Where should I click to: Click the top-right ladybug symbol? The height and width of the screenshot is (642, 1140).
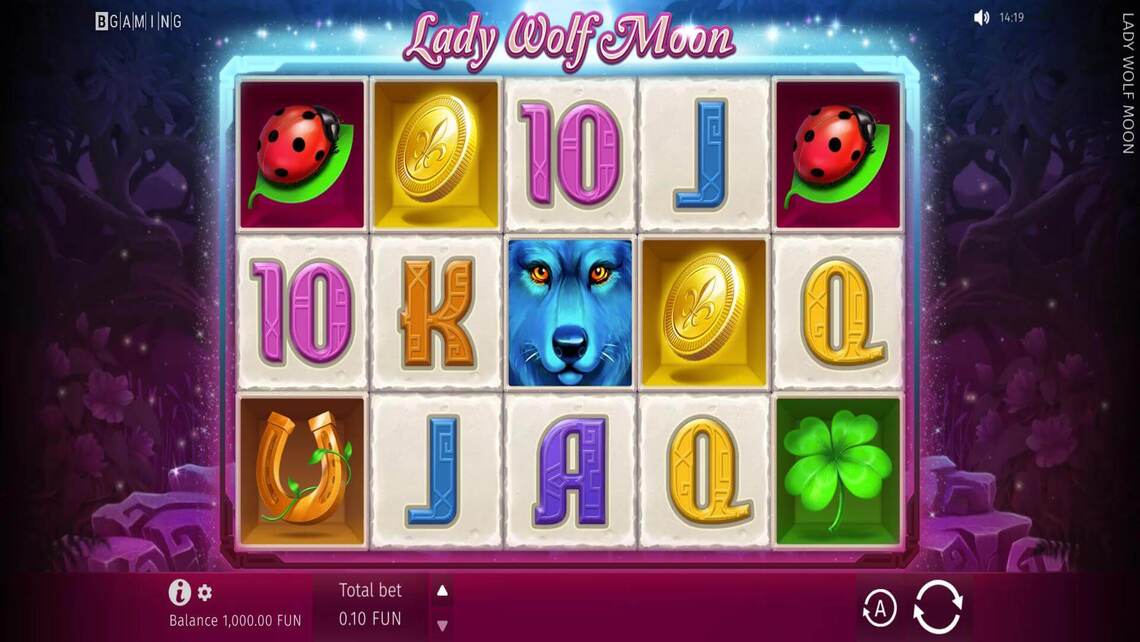click(x=838, y=155)
